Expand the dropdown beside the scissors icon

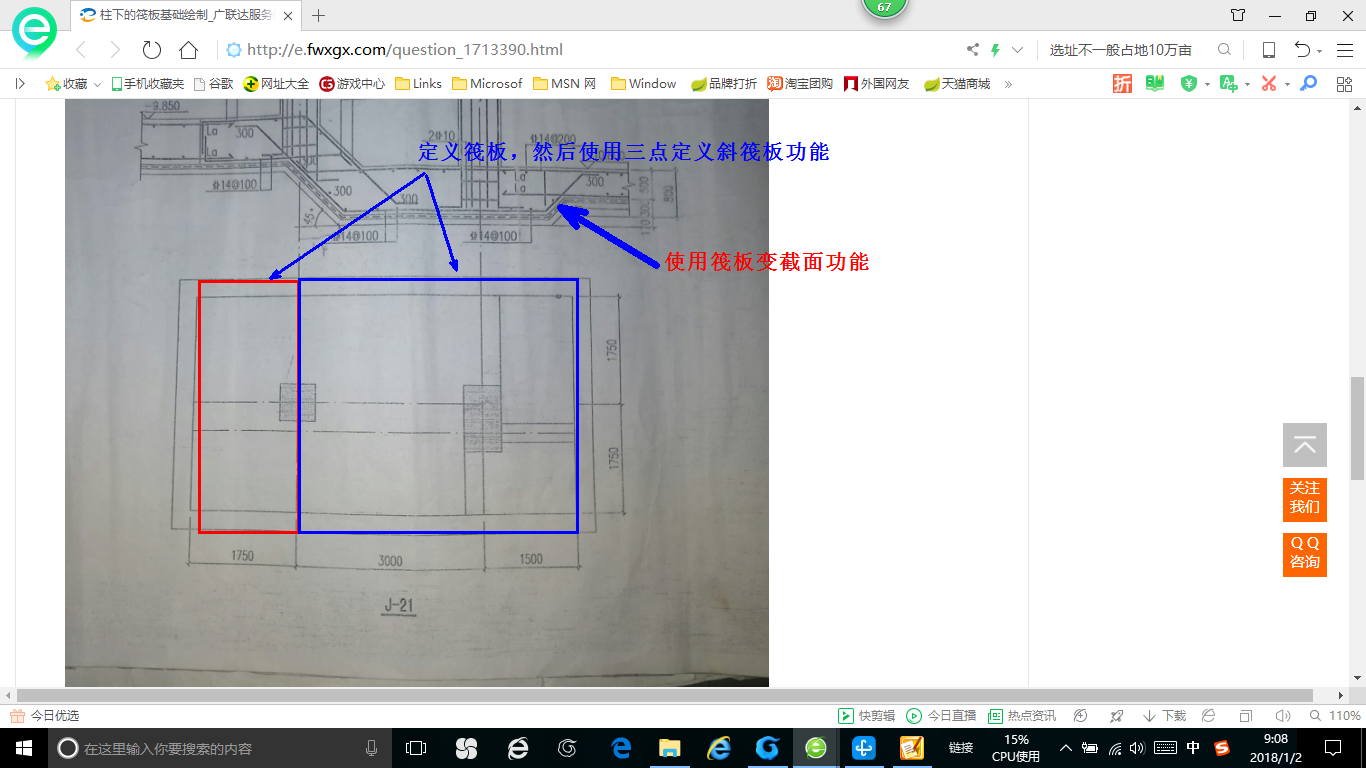tap(1287, 85)
